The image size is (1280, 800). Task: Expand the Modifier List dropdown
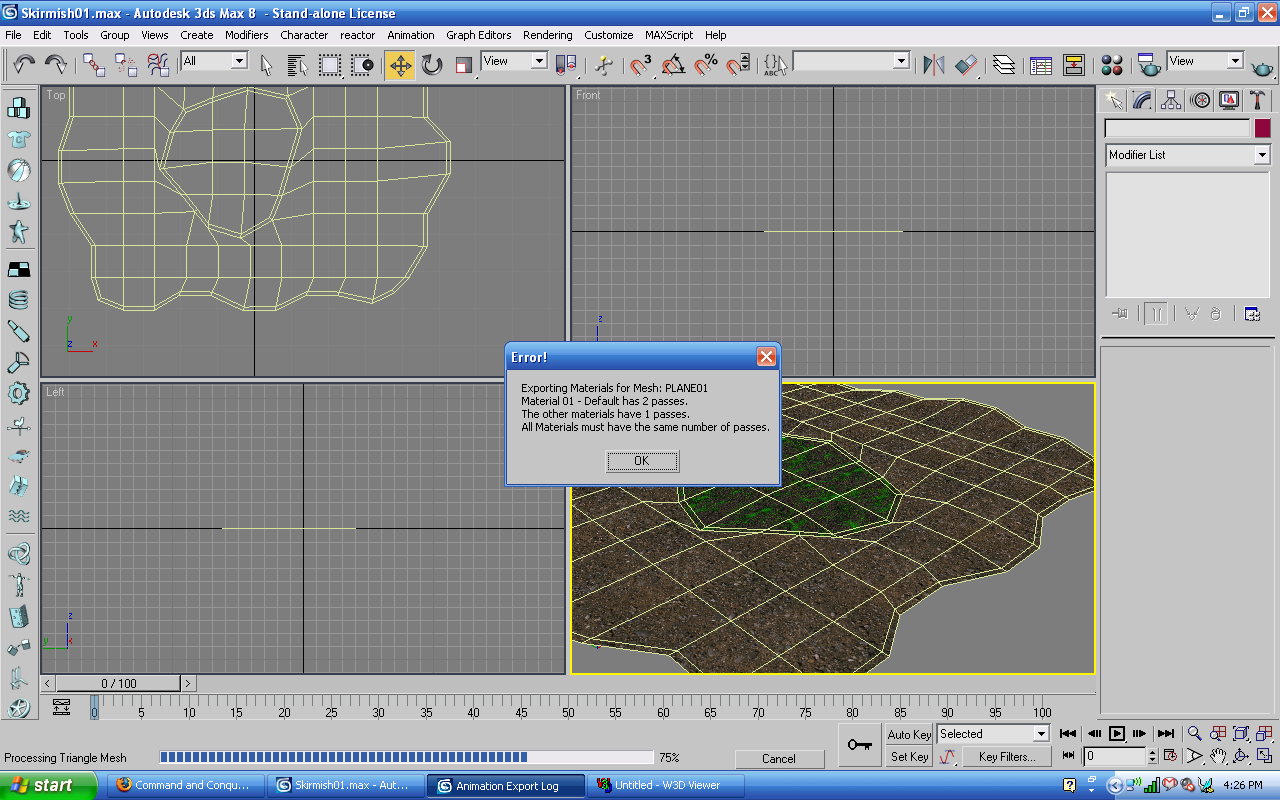pos(1261,155)
